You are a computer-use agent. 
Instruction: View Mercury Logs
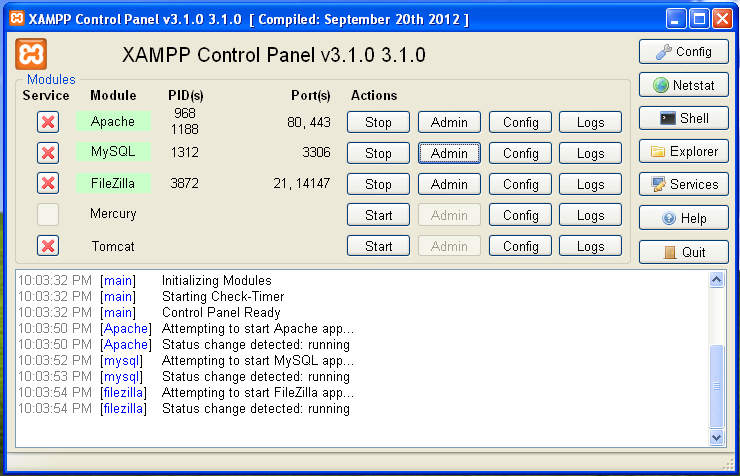pyautogui.click(x=590, y=215)
